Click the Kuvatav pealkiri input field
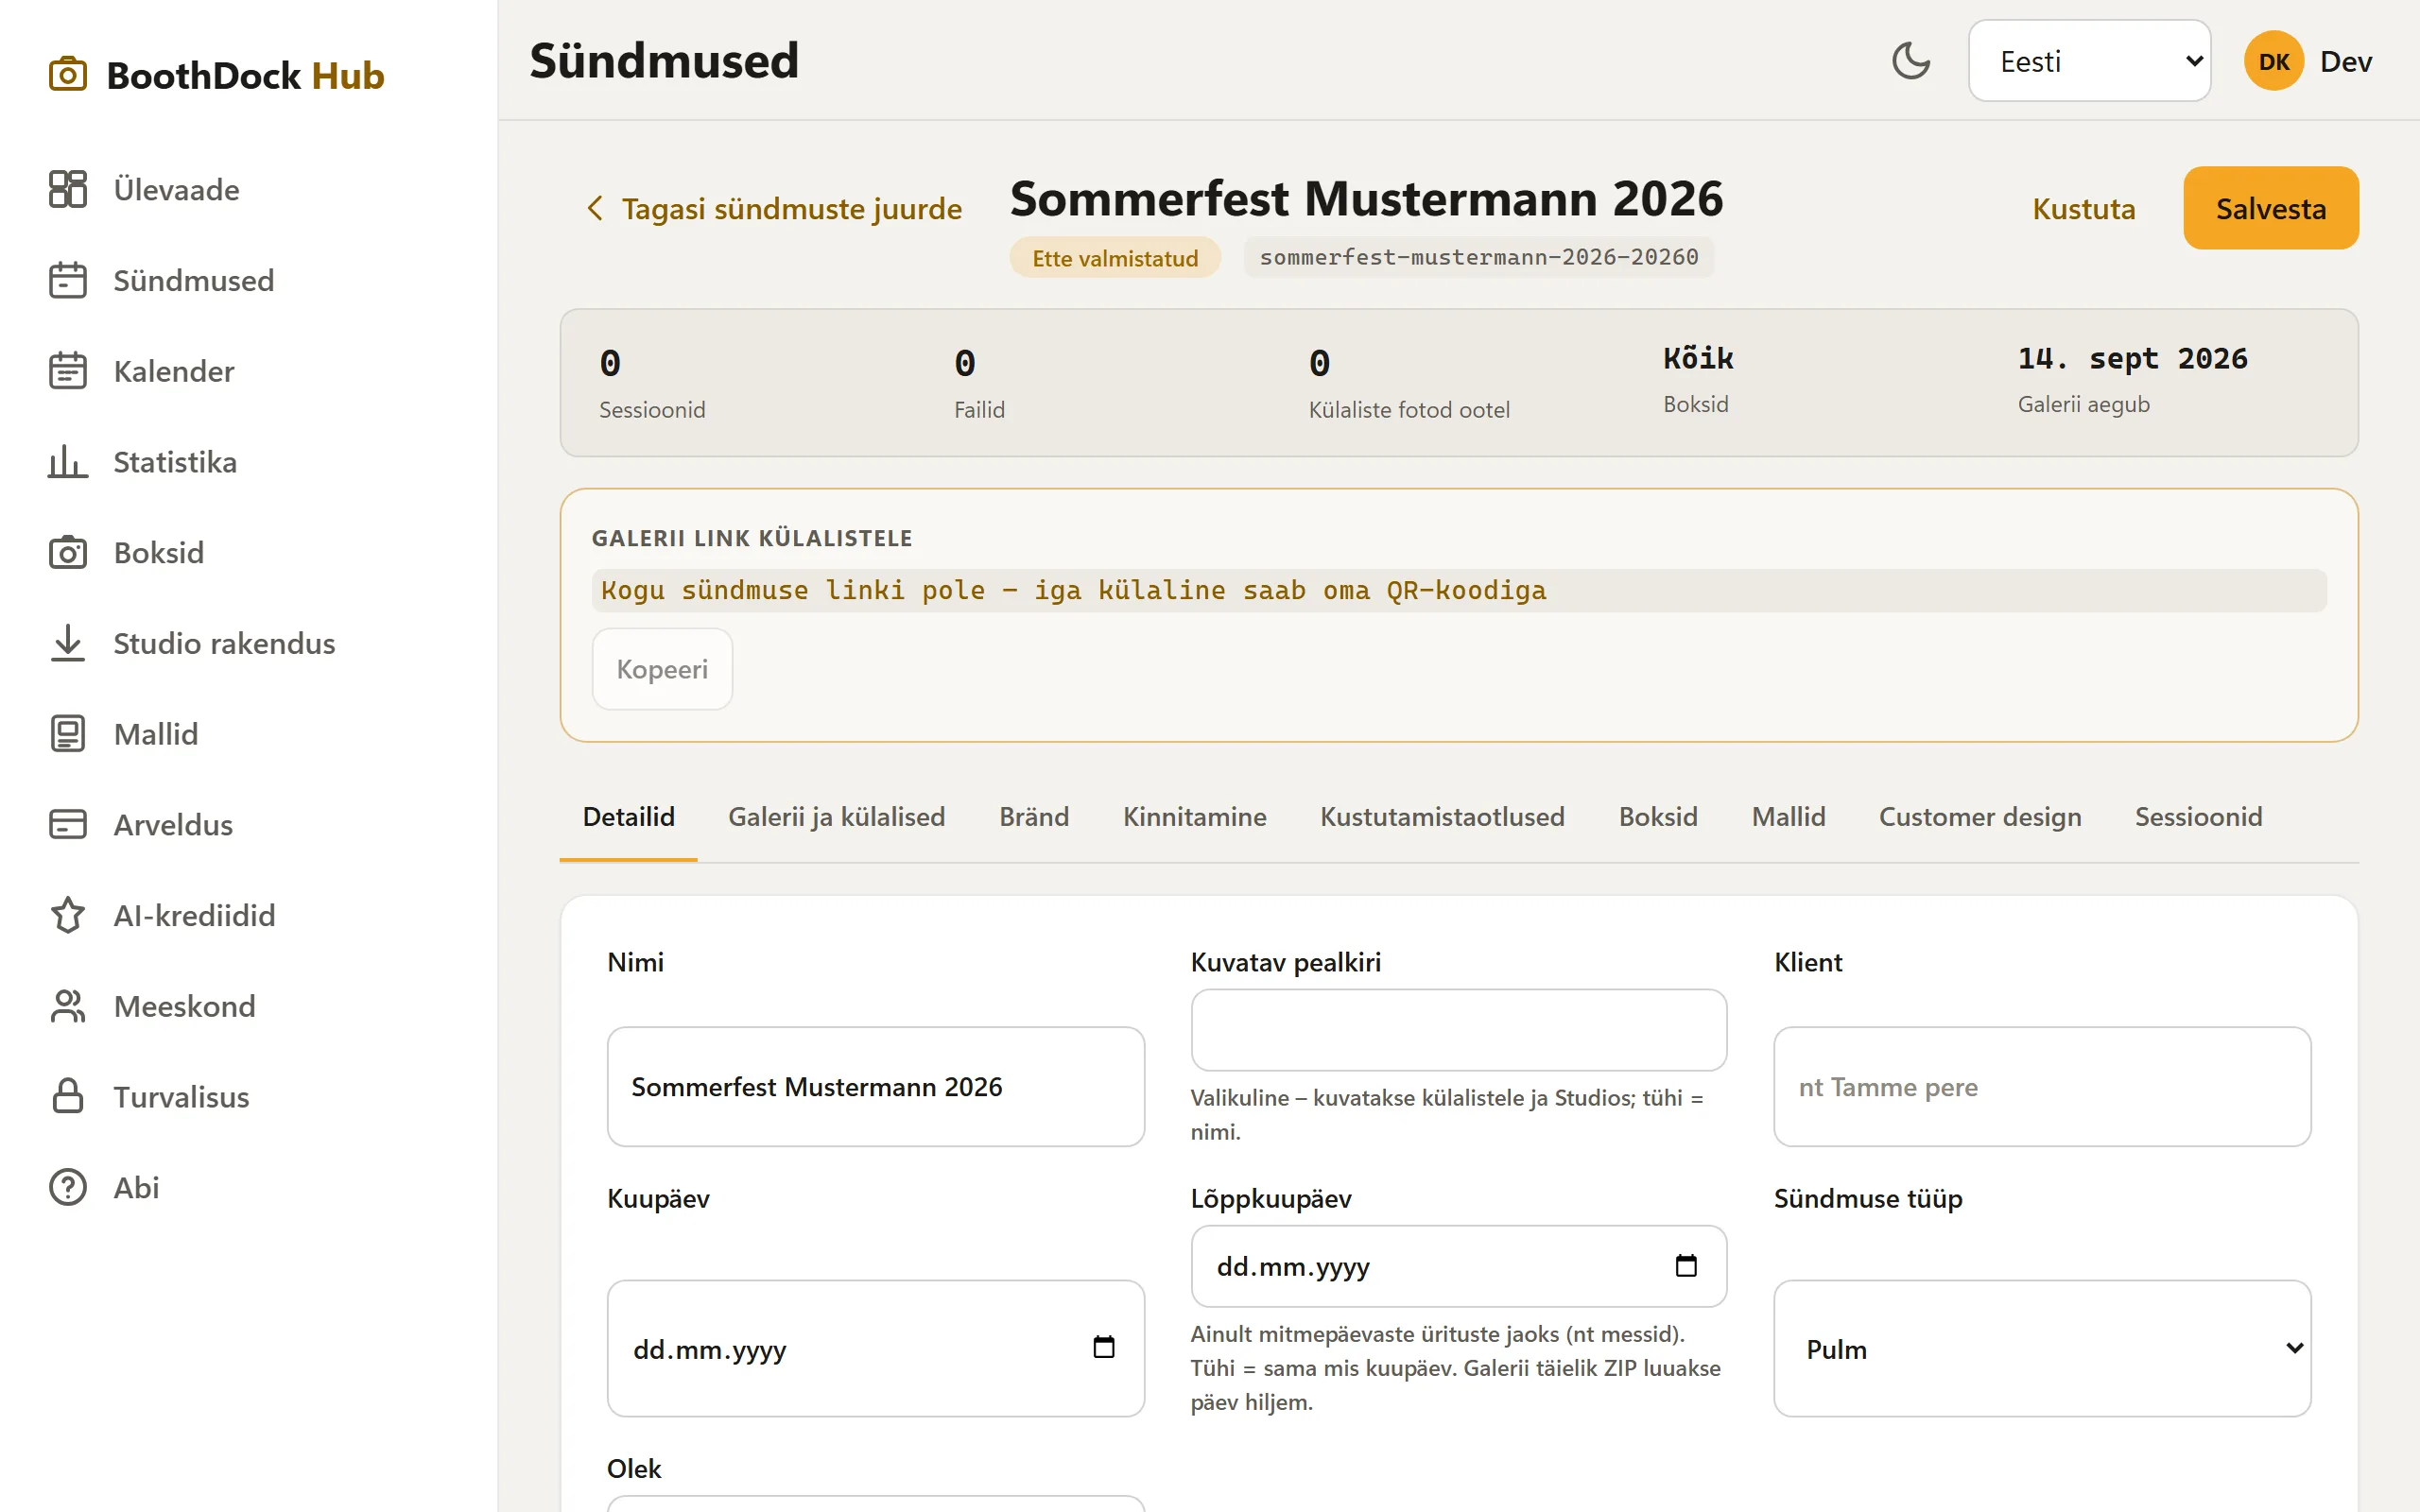 pos(1458,1030)
